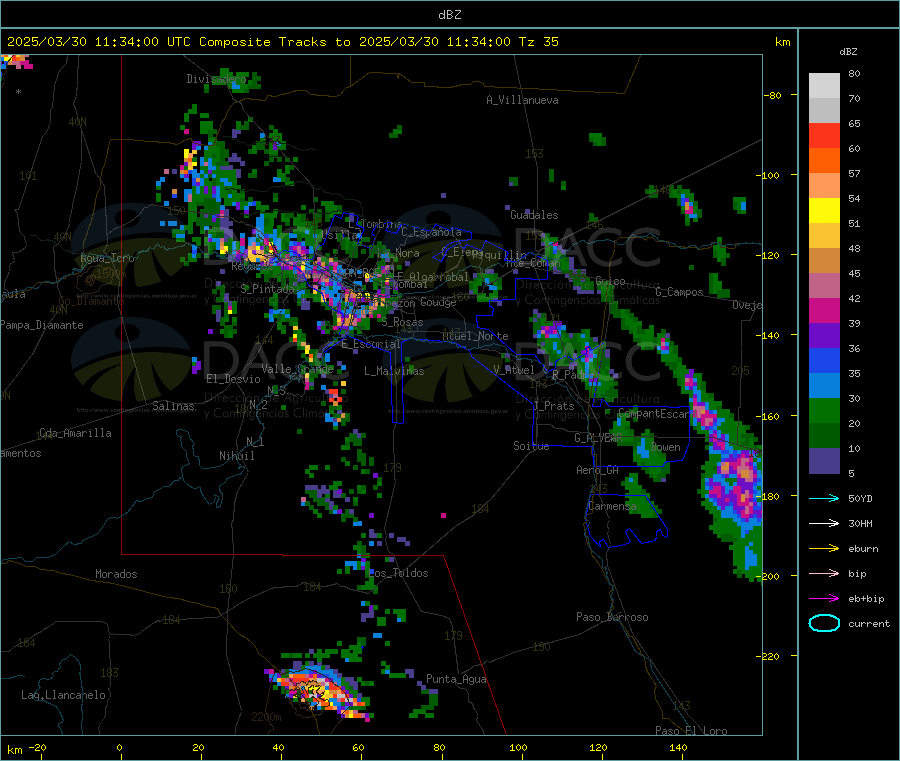Click the 'E_Escorial' place label
900x761 pixels.
tap(371, 344)
